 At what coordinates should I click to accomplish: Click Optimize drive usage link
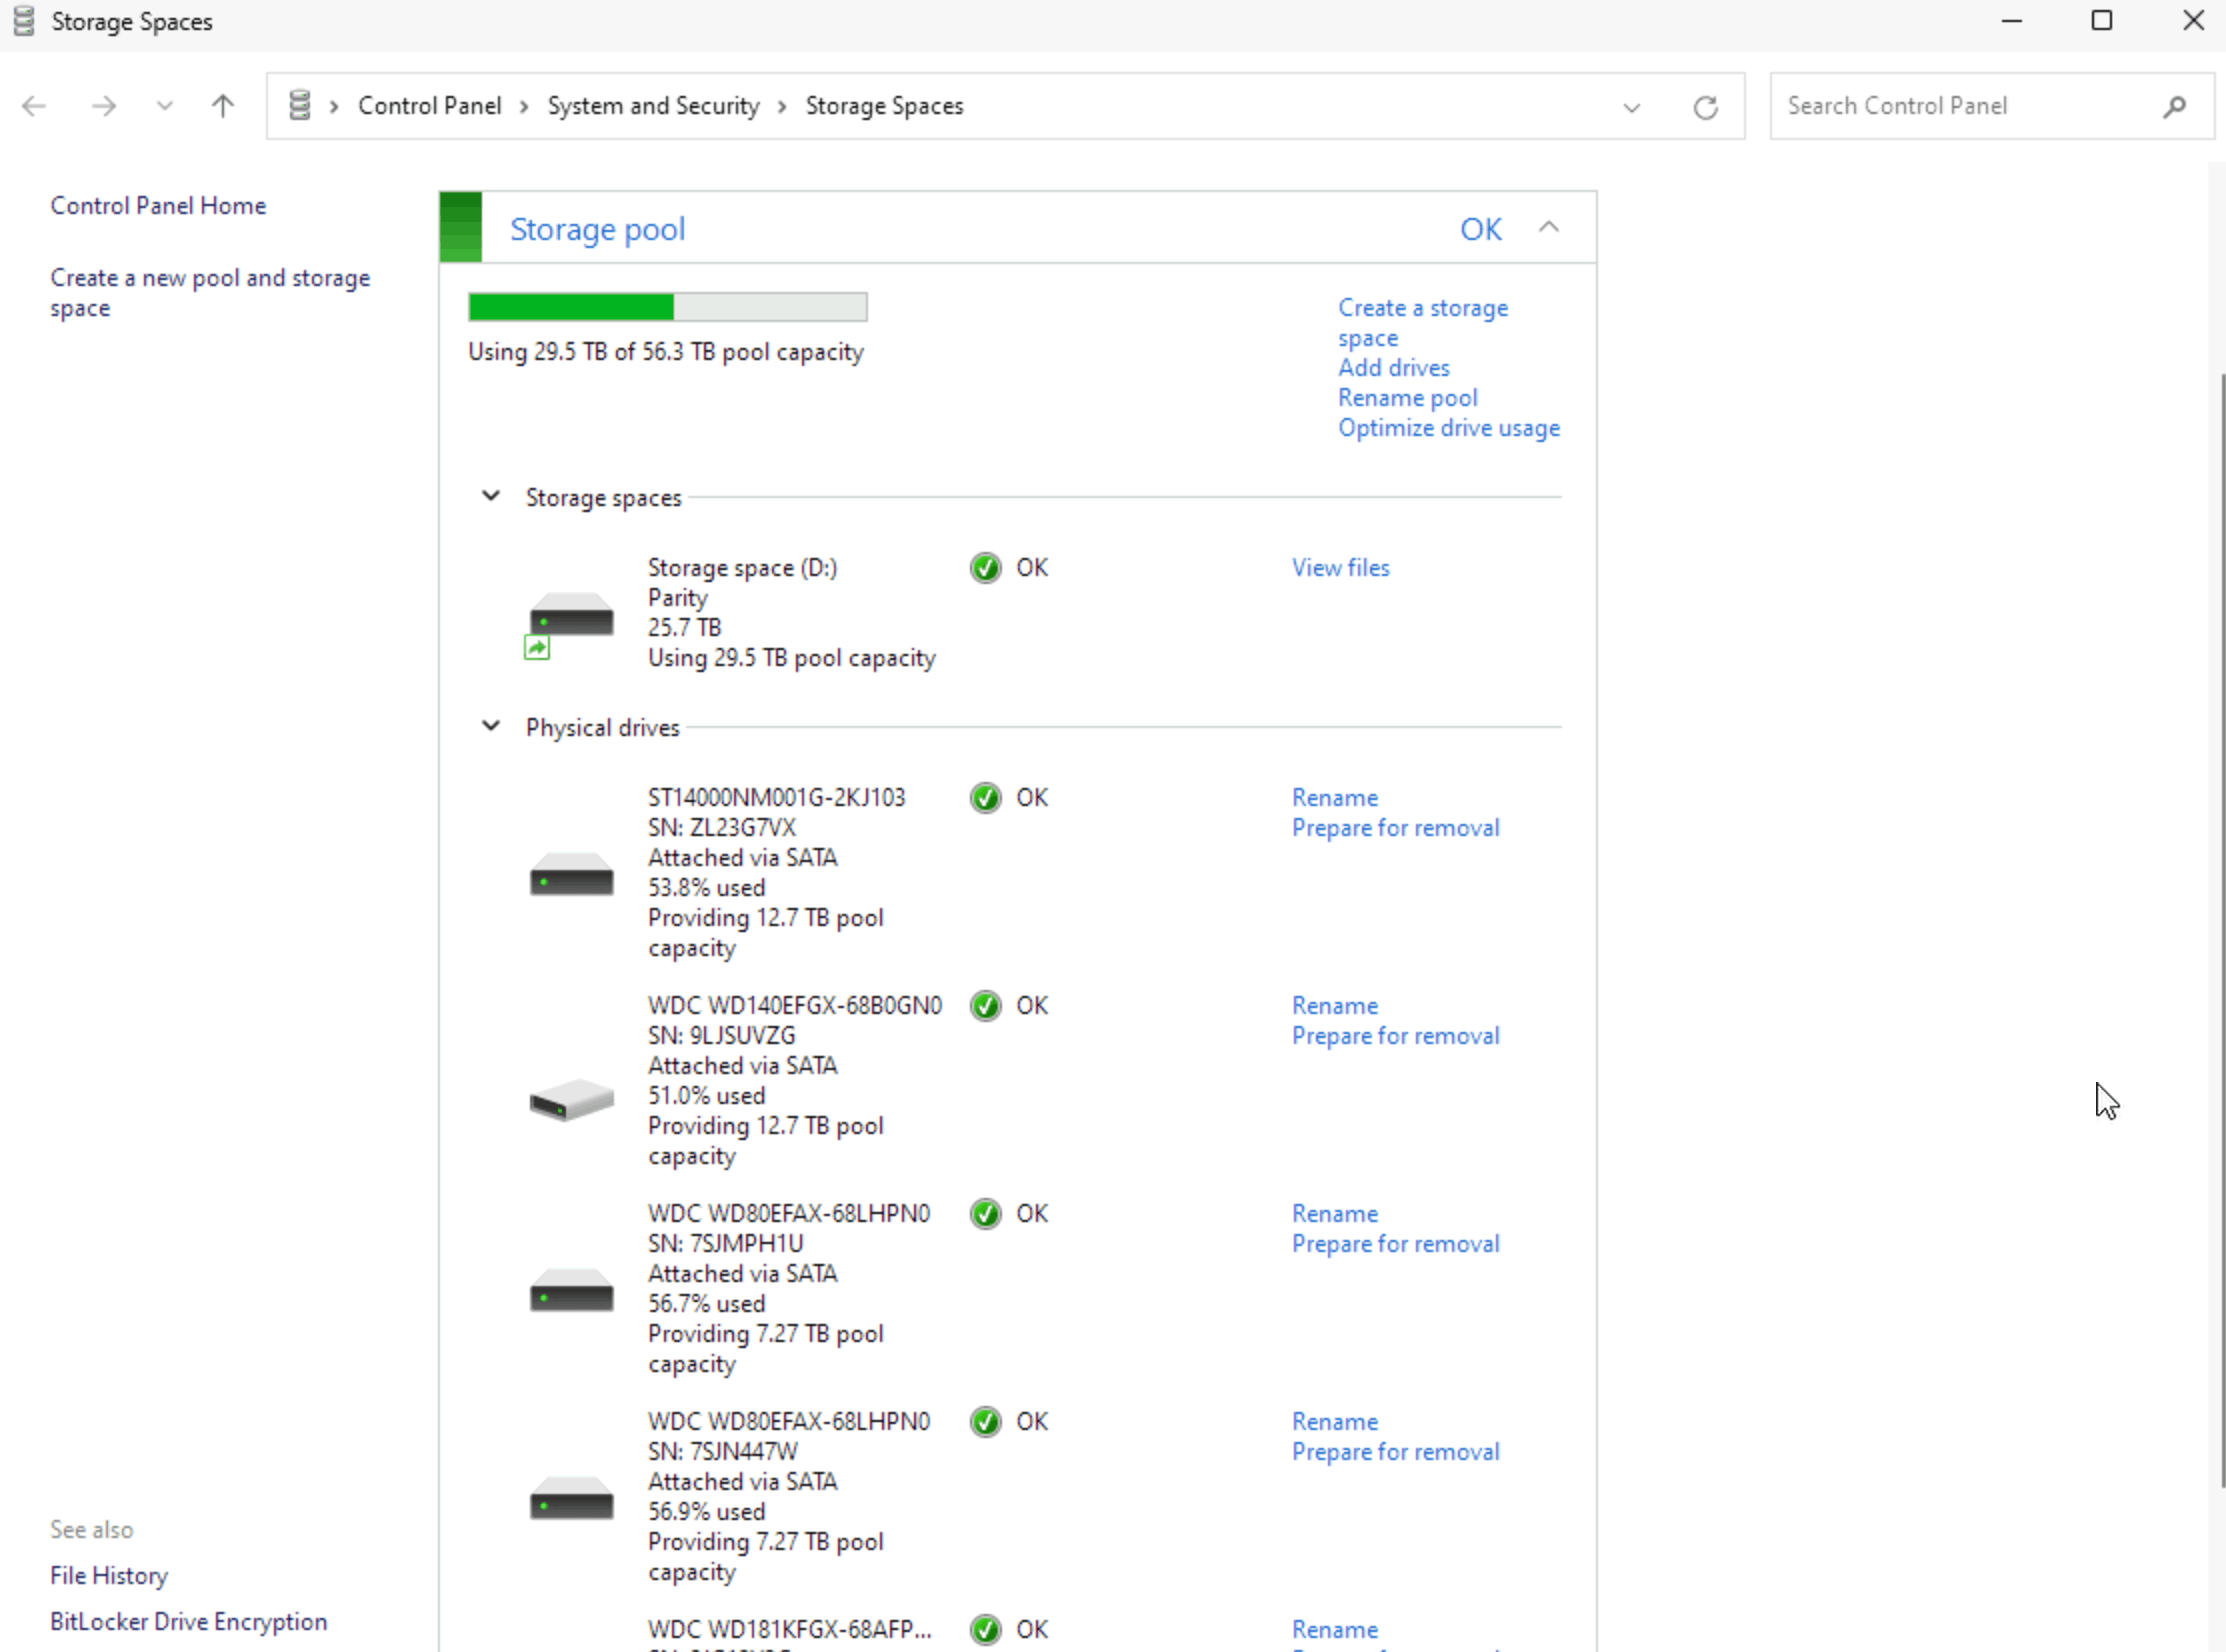(x=1448, y=428)
